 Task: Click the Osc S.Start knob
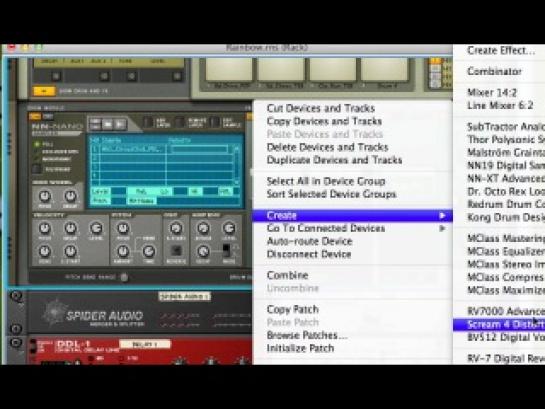pyautogui.click(x=176, y=228)
